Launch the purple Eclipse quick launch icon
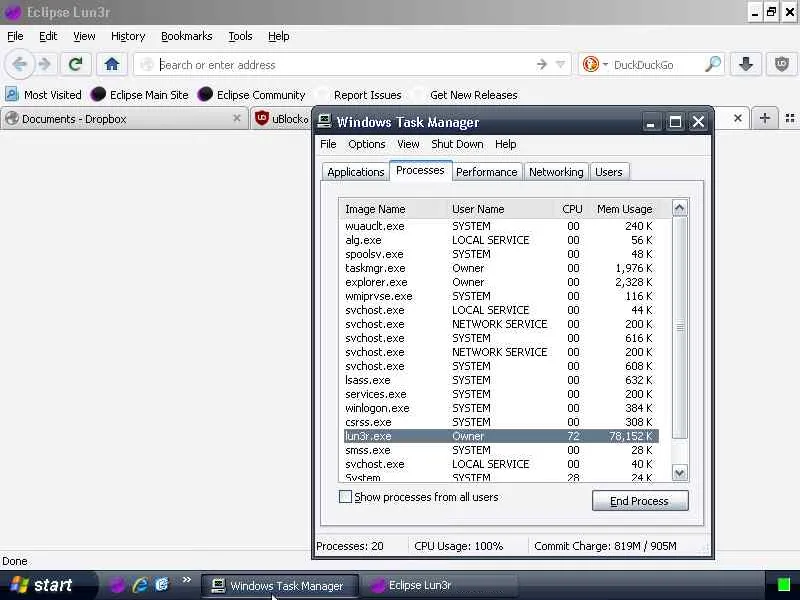 117,585
